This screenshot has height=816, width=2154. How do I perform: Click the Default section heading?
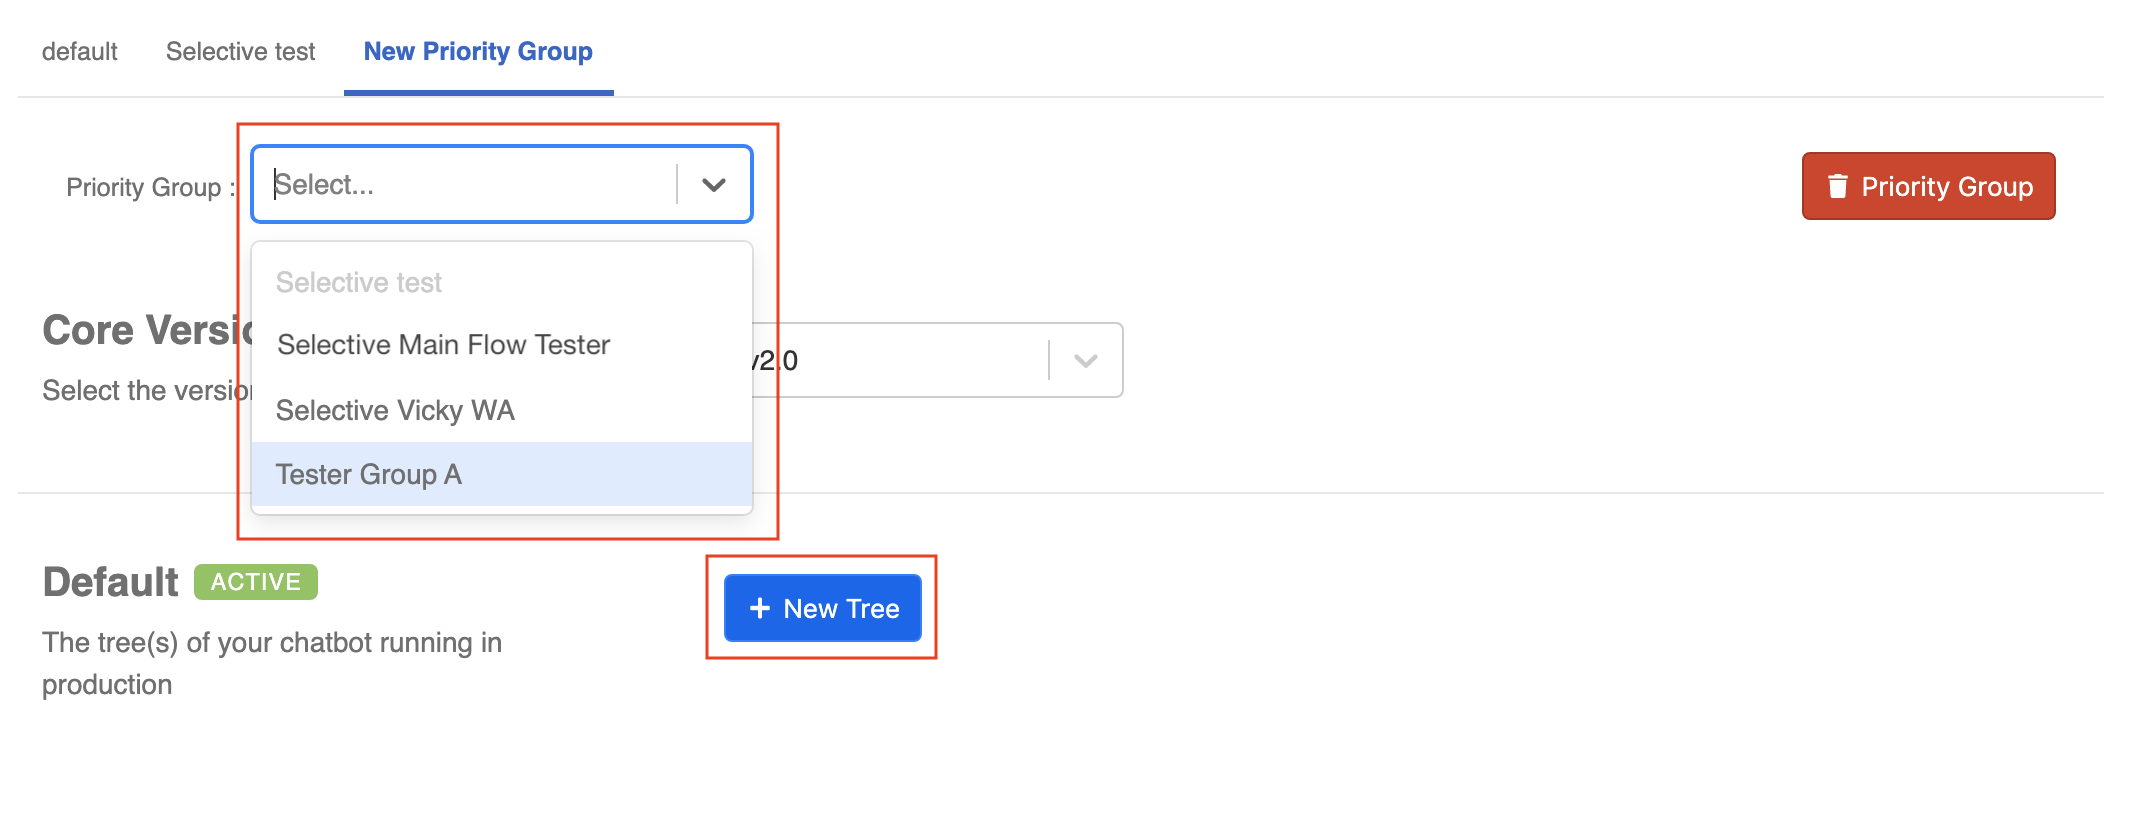tap(110, 582)
